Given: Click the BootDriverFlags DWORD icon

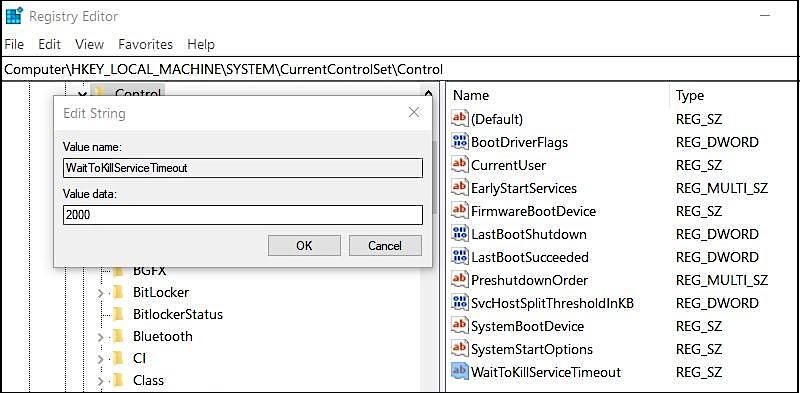Looking at the screenshot, I should 460,141.
